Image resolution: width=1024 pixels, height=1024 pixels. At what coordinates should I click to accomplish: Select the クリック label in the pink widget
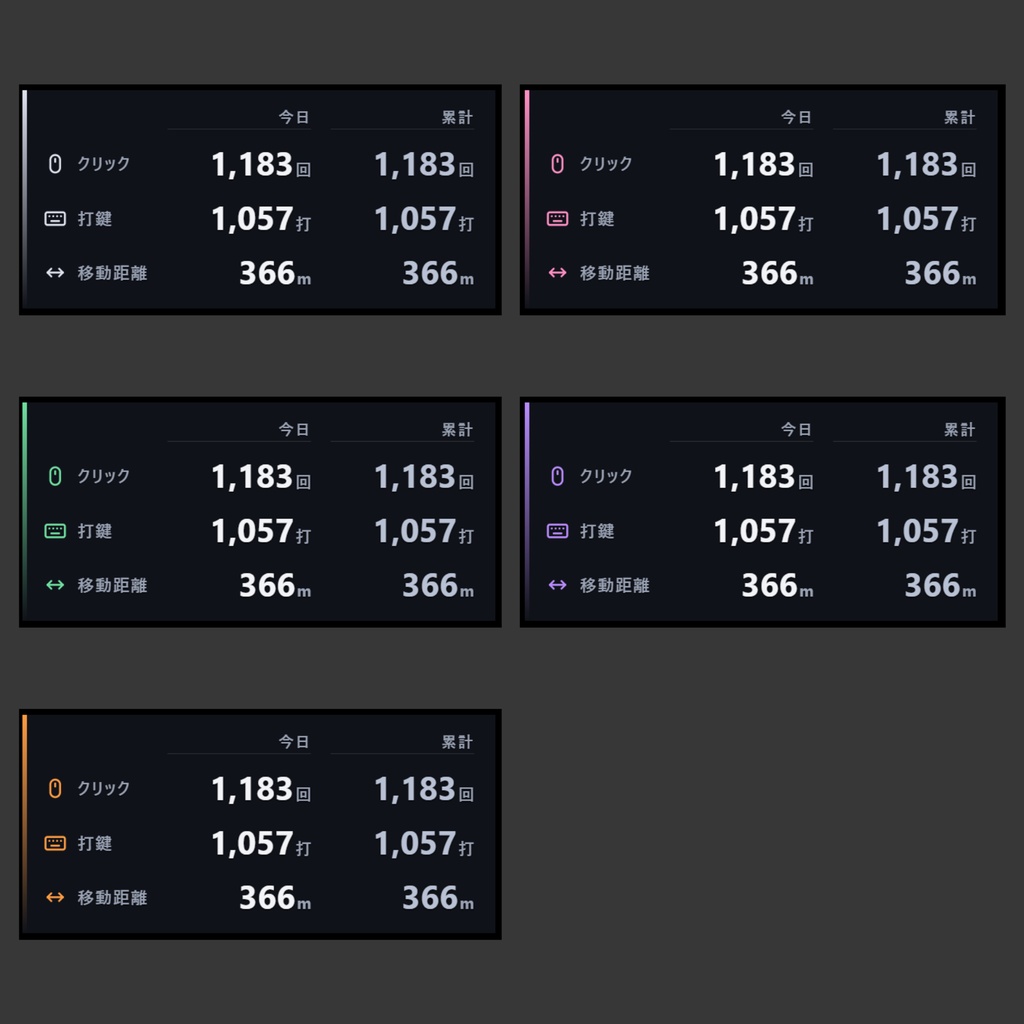click(606, 163)
